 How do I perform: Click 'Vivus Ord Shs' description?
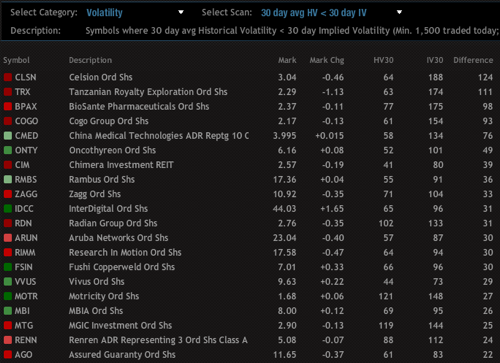point(97,282)
